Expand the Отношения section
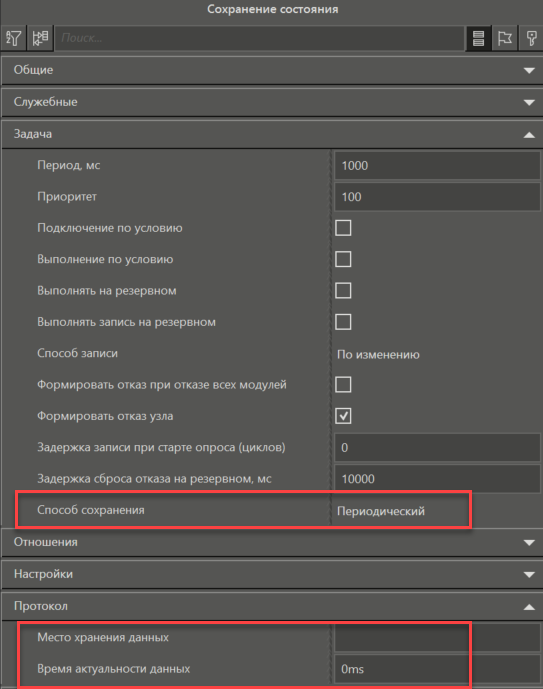Viewport: 543px width, 689px height. pyautogui.click(x=529, y=543)
